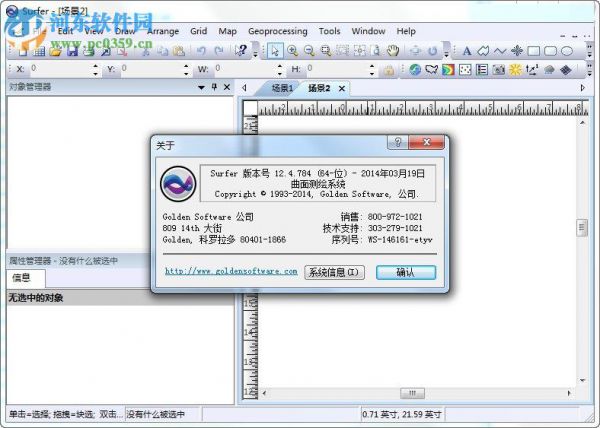Create a new Image Map (camera icon)
Viewport: 600px width, 428px height.
pyautogui.click(x=499, y=70)
